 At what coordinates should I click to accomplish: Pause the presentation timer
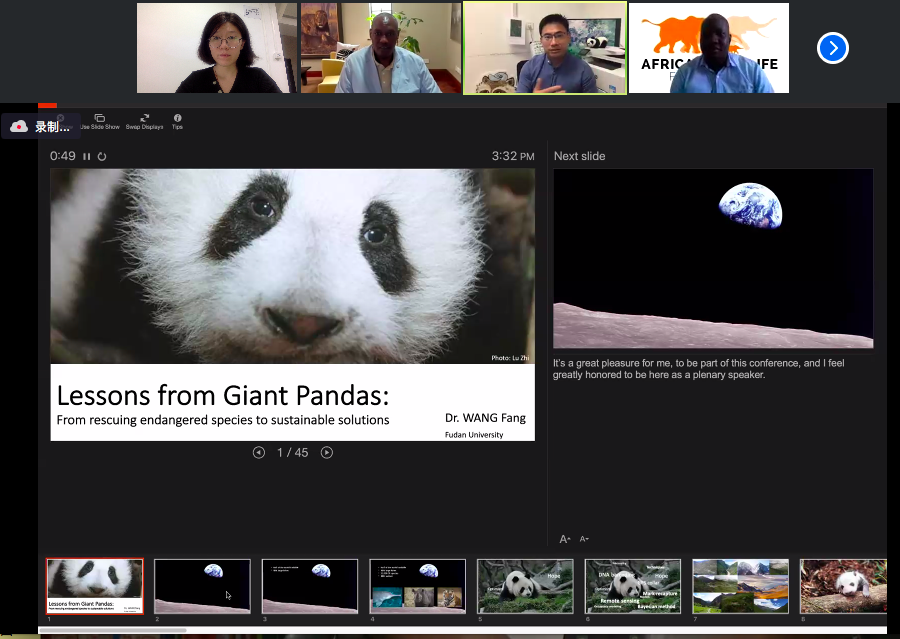[x=87, y=156]
